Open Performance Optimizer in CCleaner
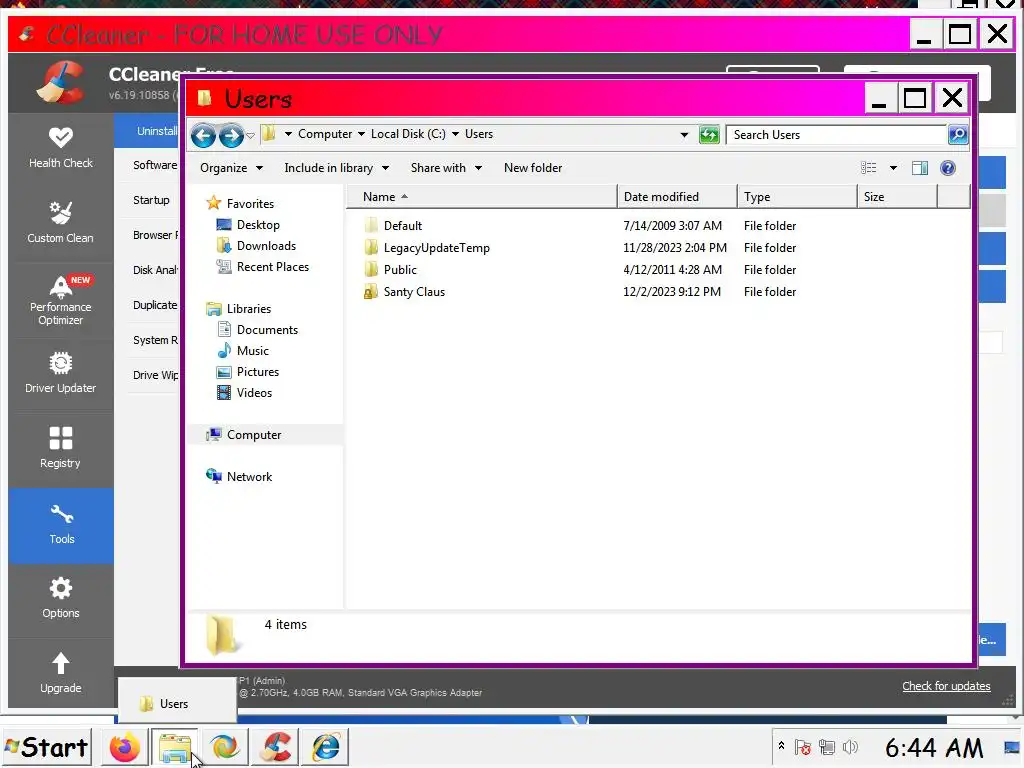The image size is (1024, 768). point(61,300)
